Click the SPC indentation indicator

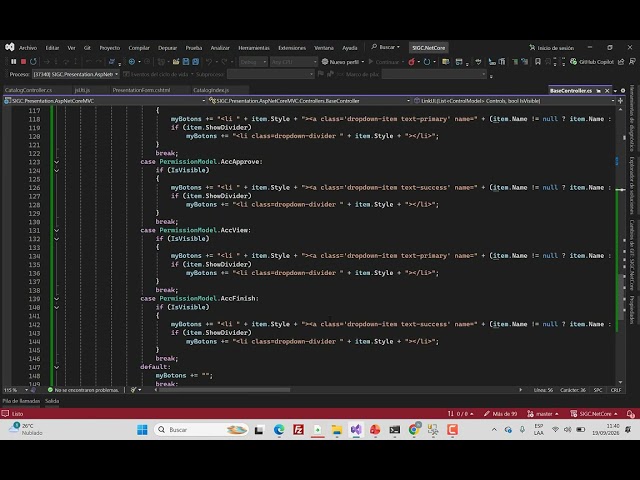coord(598,390)
